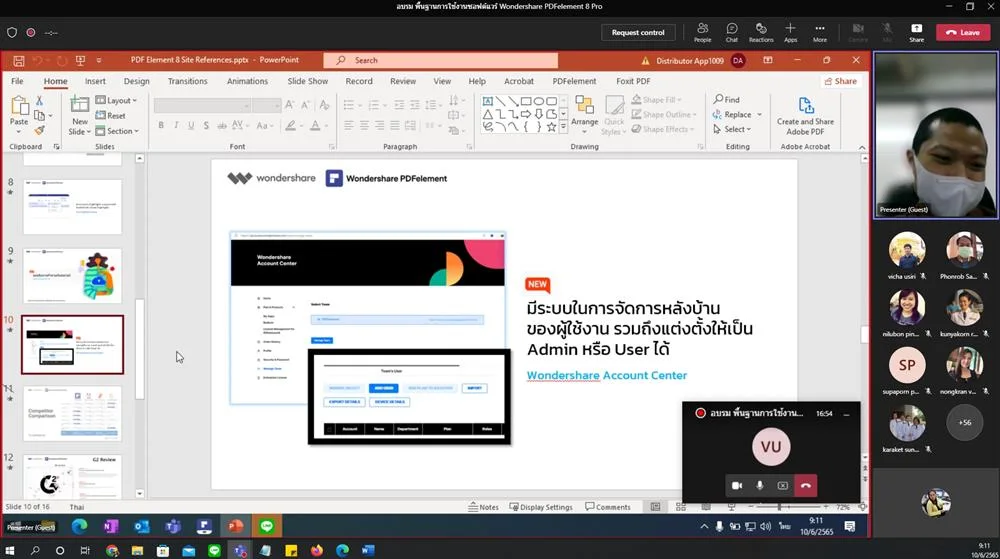Toggle center text alignment
The height and width of the screenshot is (559, 1000).
tap(364, 126)
